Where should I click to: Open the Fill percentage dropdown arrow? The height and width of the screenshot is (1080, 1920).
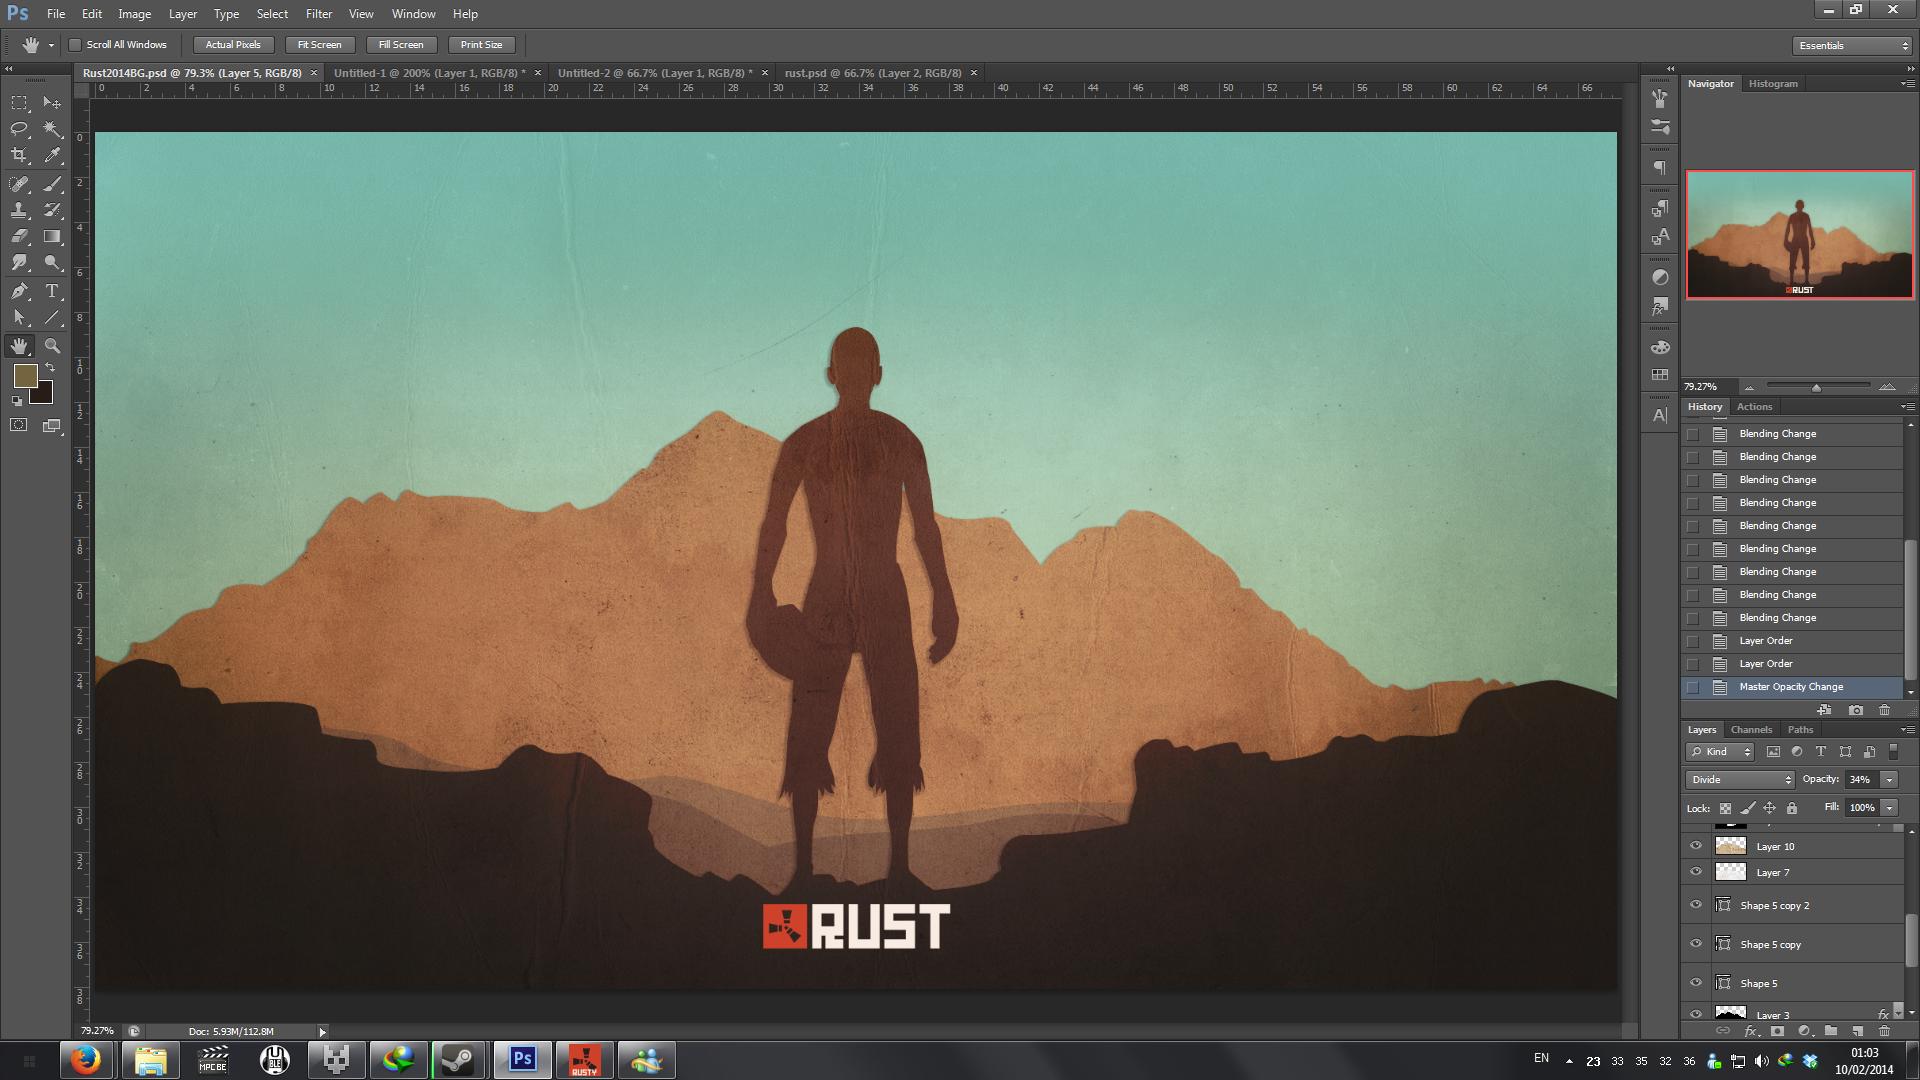tap(1889, 807)
